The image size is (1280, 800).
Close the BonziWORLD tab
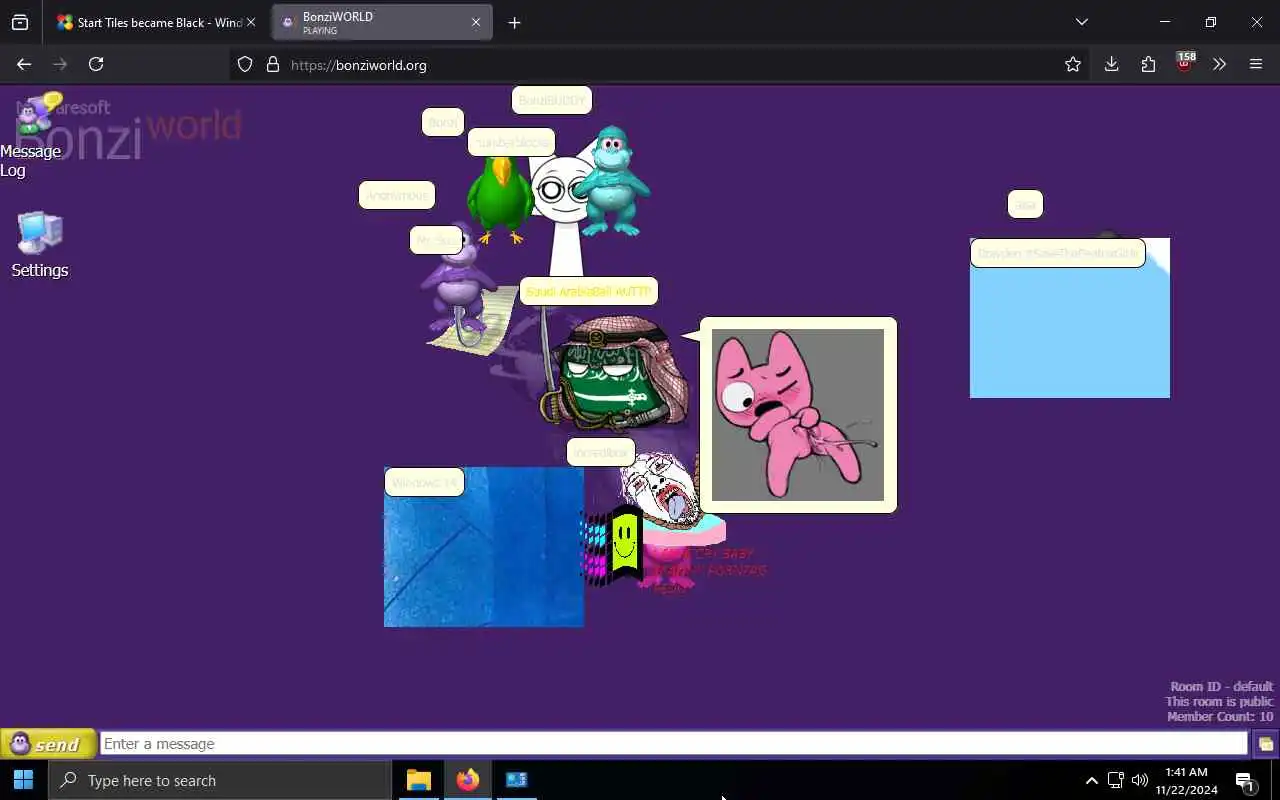pos(476,22)
